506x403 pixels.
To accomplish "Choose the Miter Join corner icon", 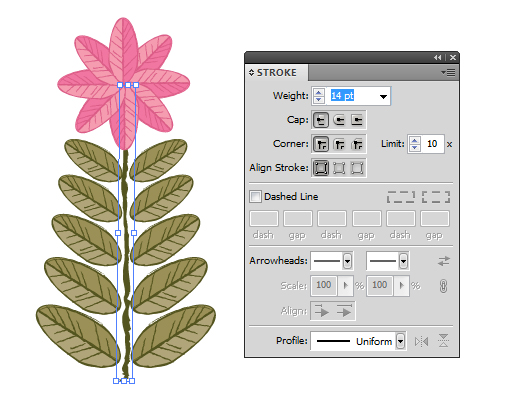I will [321, 144].
